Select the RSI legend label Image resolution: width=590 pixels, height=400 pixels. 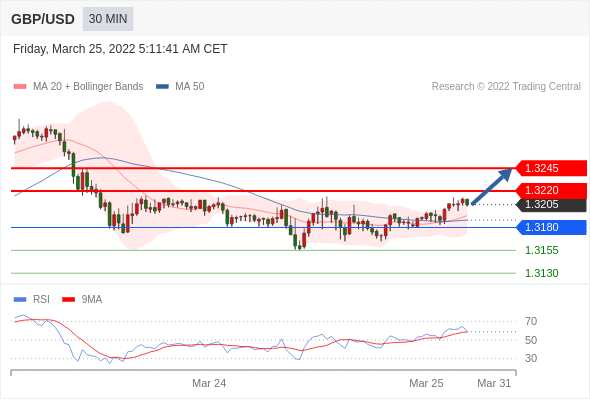[x=41, y=300]
